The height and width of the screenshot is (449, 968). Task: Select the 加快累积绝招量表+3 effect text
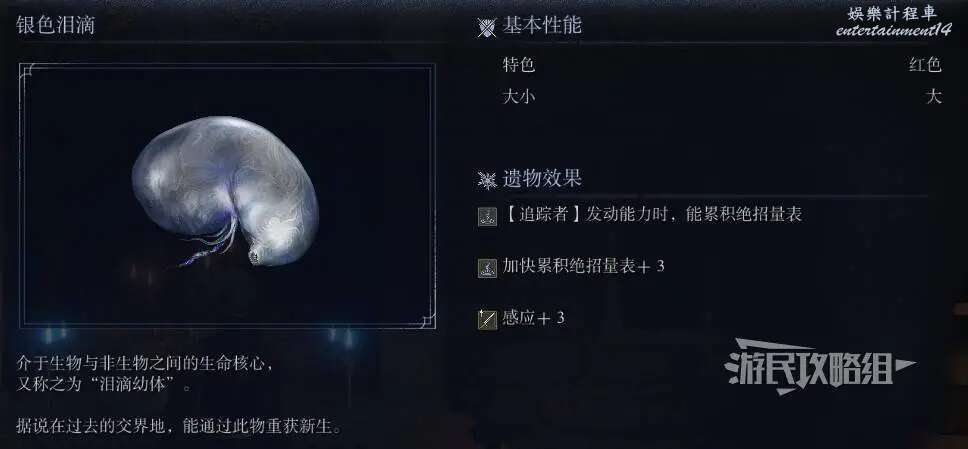[x=583, y=267]
